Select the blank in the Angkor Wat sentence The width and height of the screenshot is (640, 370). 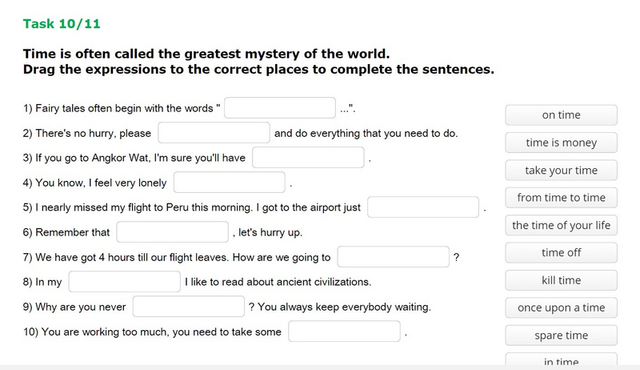coord(308,157)
